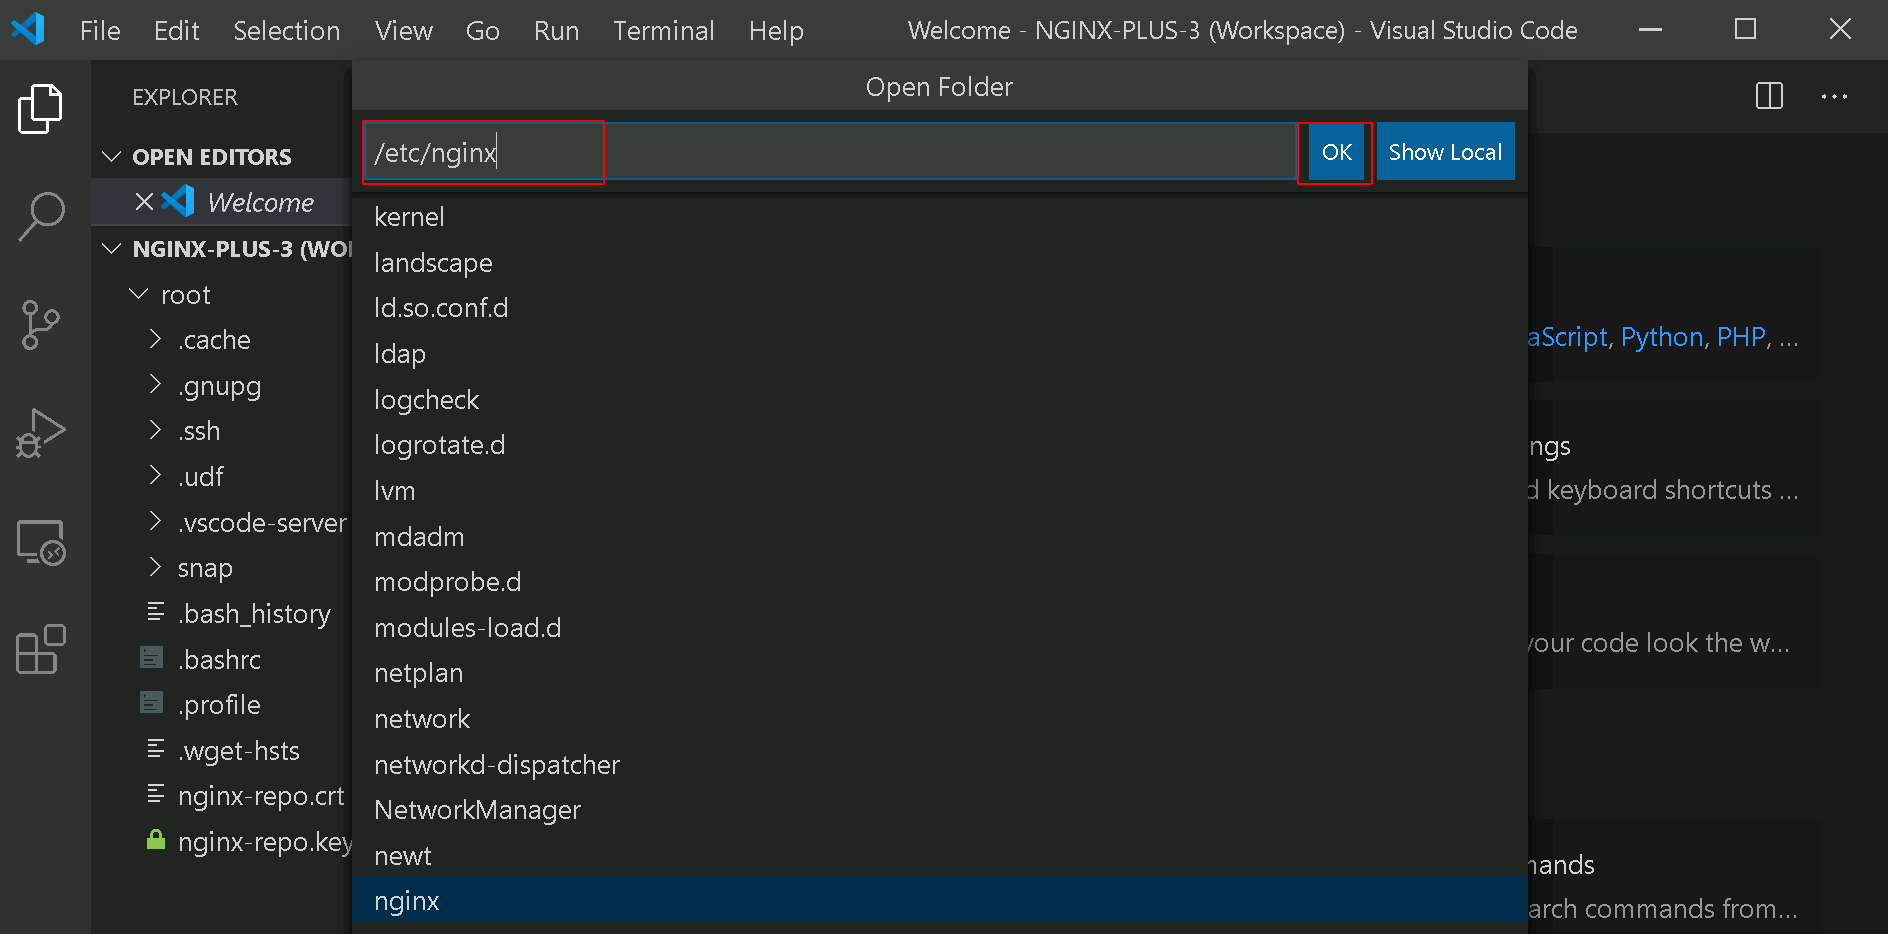Viewport: 1888px width, 934px height.
Task: Open the Run and Debug icon
Action: point(41,433)
